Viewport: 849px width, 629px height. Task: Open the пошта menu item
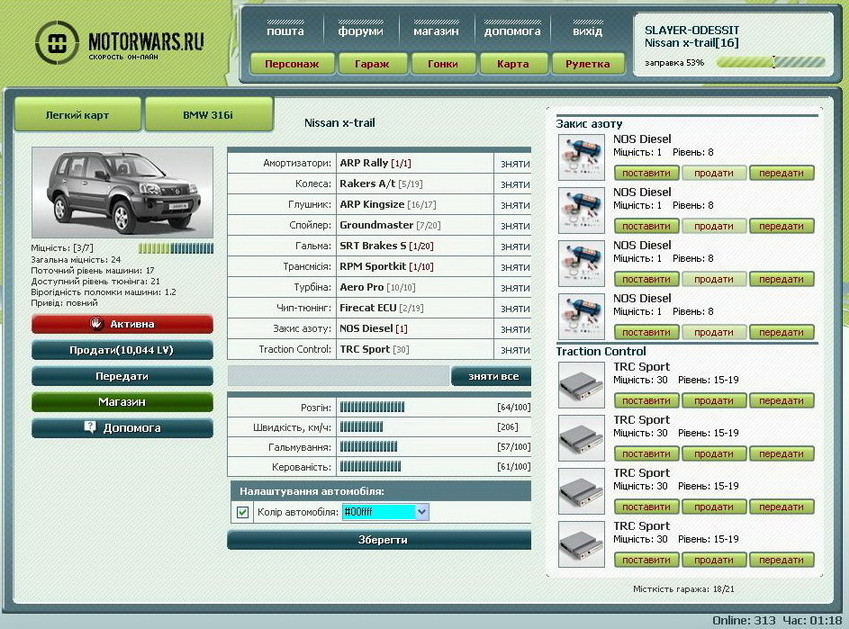(x=285, y=31)
